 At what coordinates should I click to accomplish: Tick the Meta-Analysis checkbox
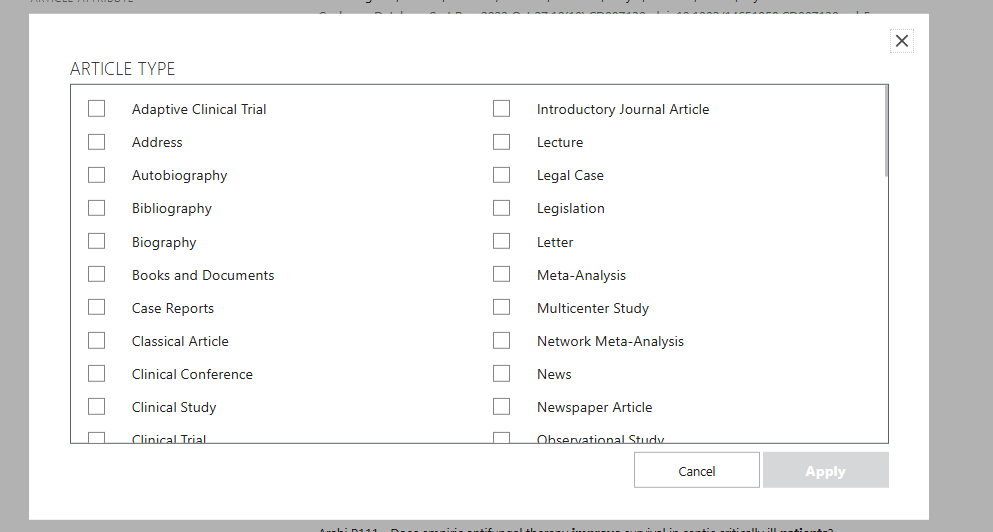(x=502, y=275)
